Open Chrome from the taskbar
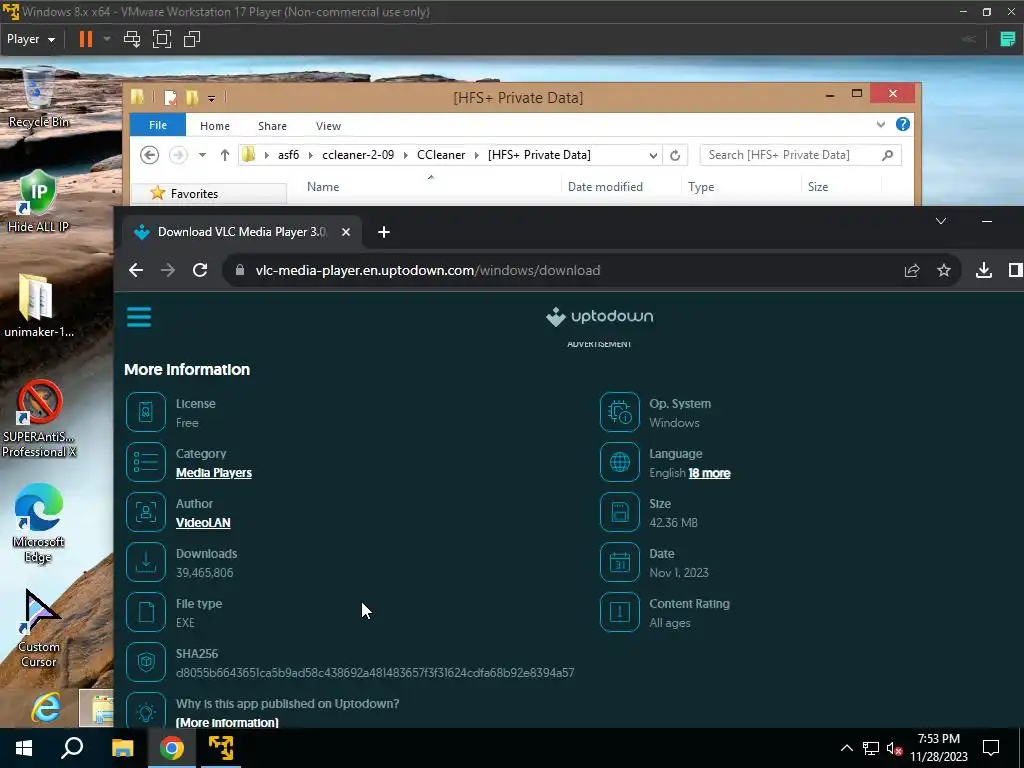The image size is (1024, 768). [172, 748]
